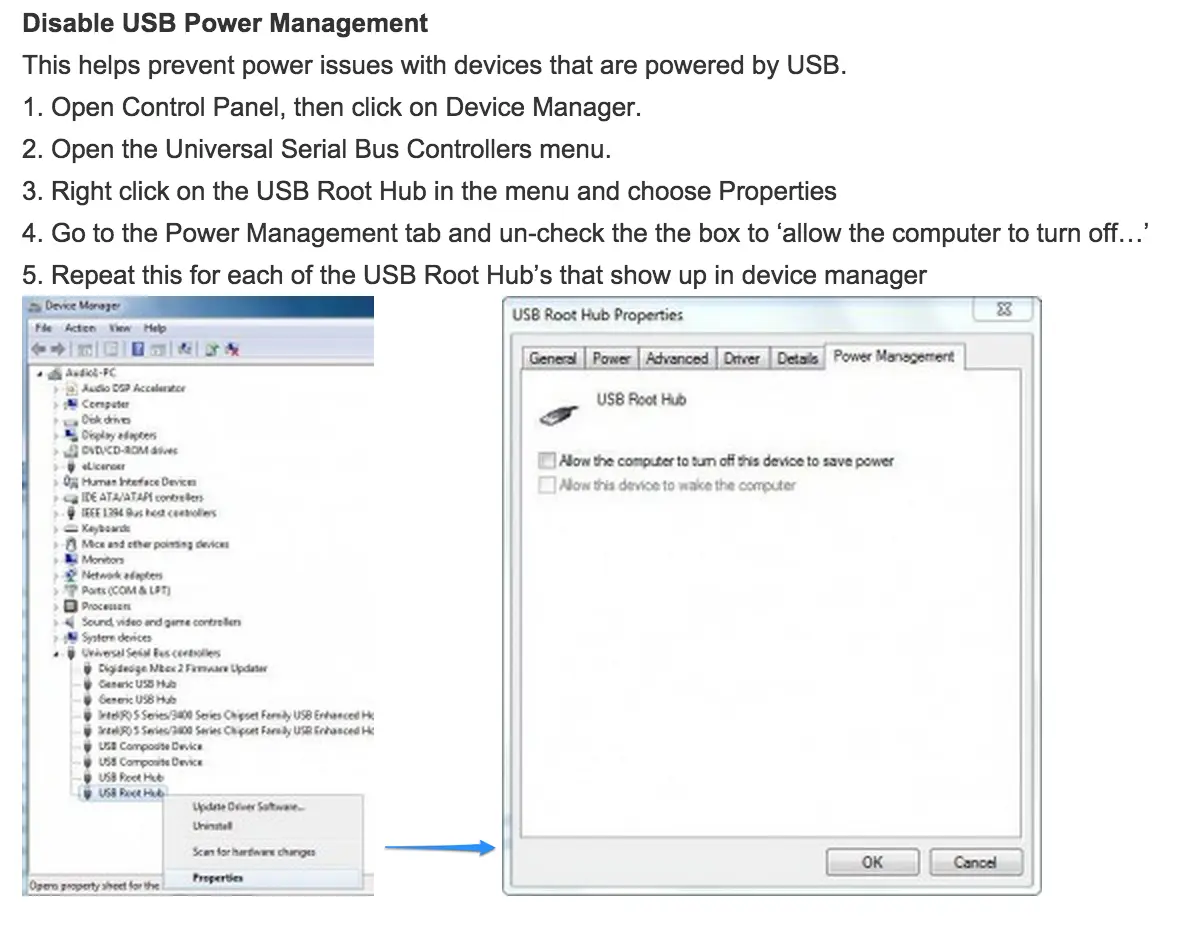Click the Network adapters icon
Screen dimensions: 1188x934
pyautogui.click(x=71, y=575)
